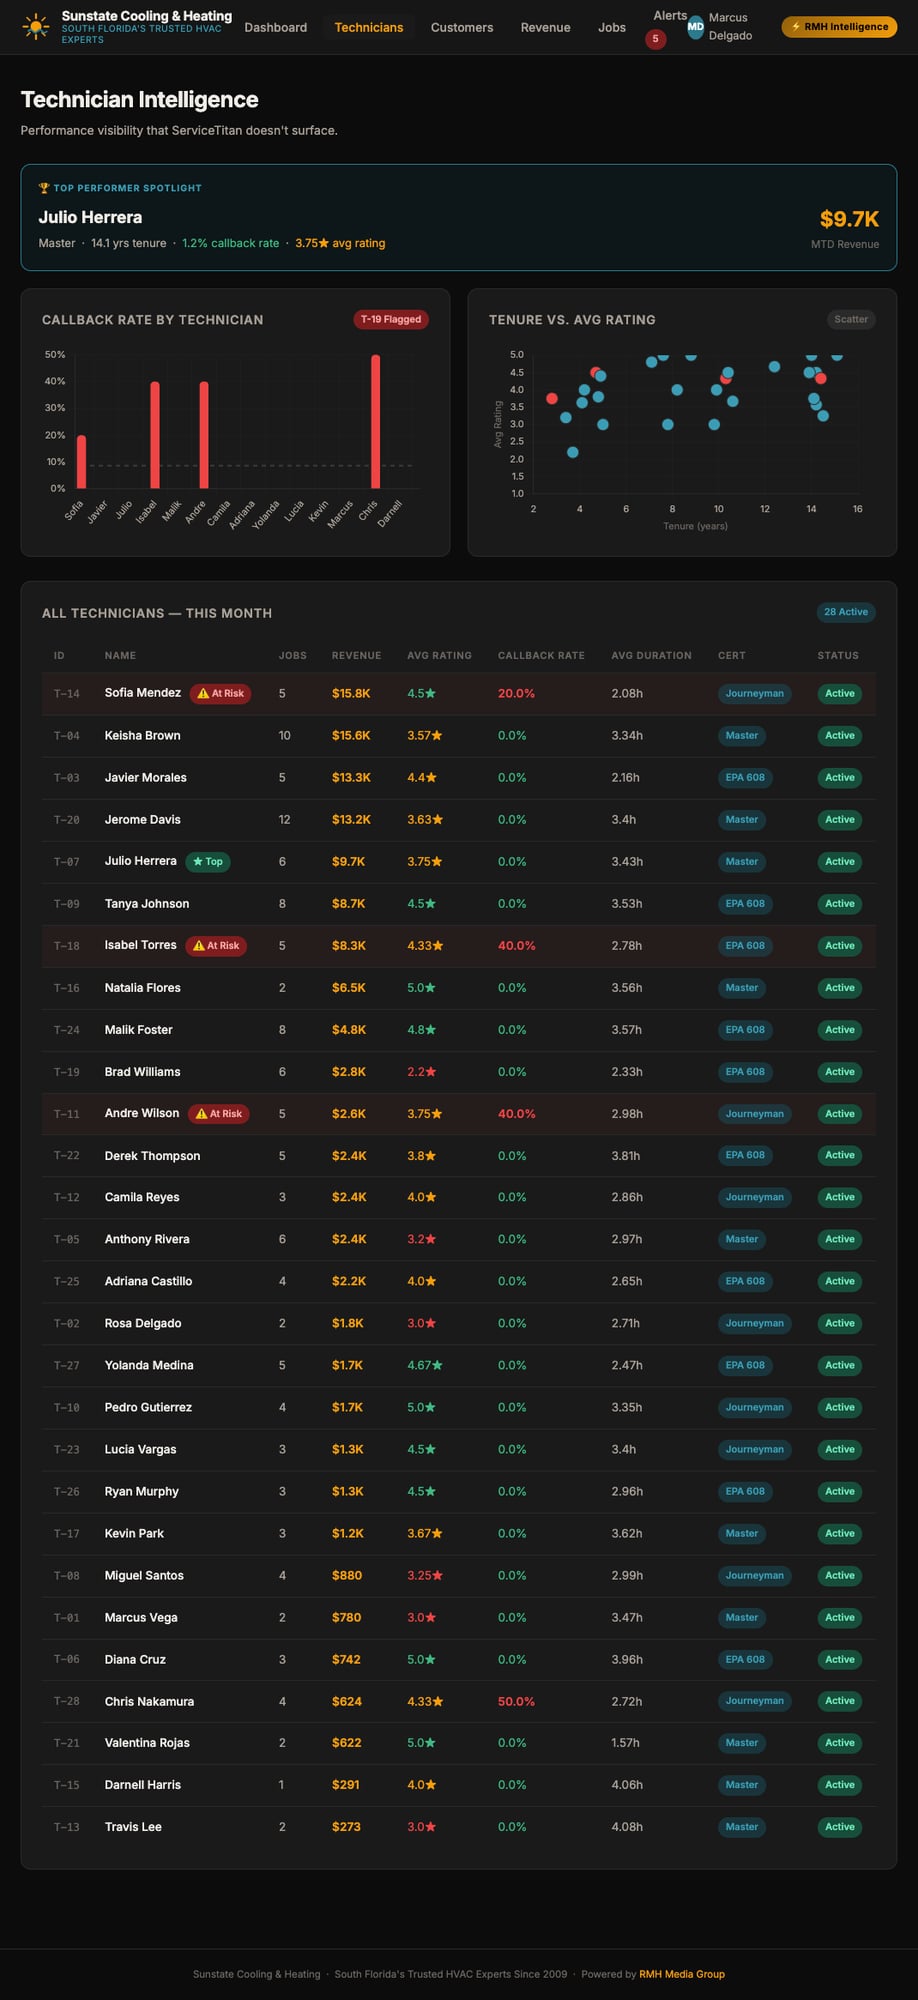Switch to the Customers tab

tap(461, 27)
